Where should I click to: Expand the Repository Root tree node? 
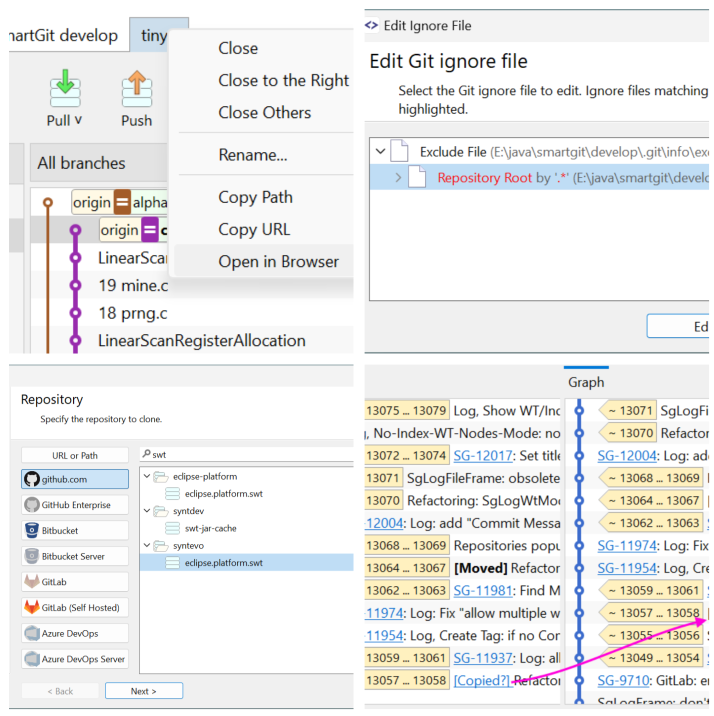398,177
